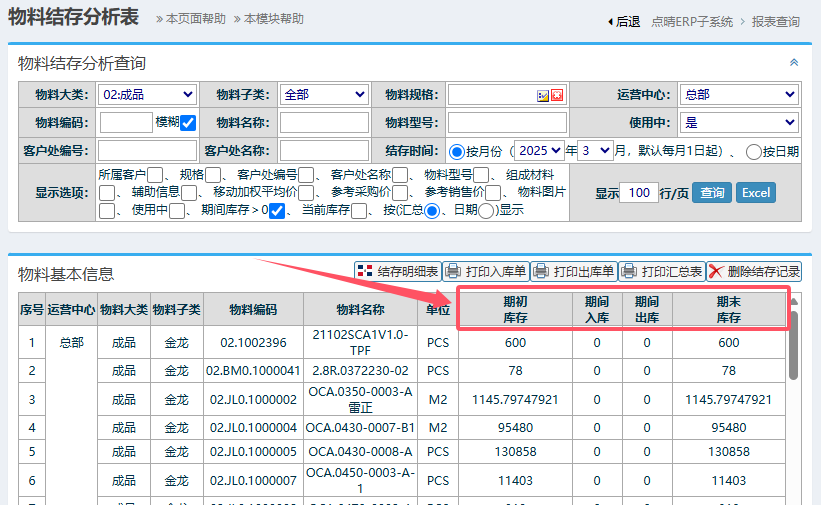Expand the 运营中心 dropdown
Image resolution: width=821 pixels, height=505 pixels.
[738, 95]
